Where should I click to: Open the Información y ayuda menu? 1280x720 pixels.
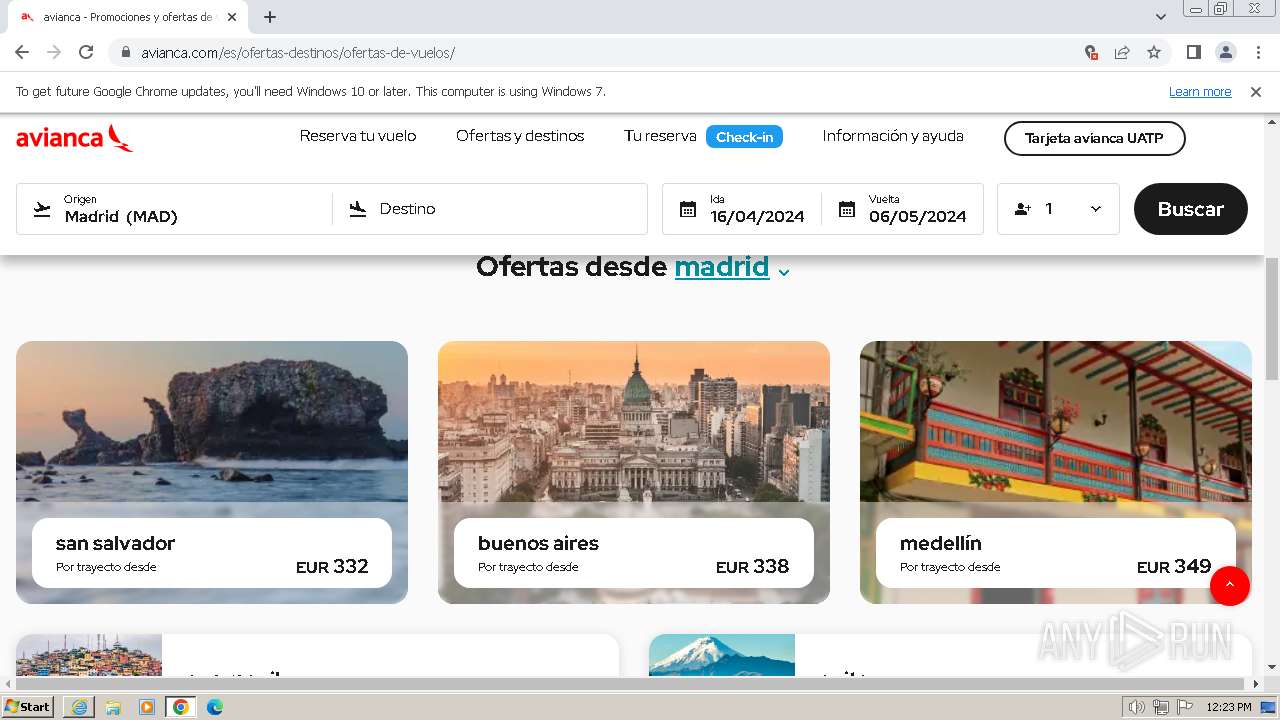pyautogui.click(x=893, y=136)
